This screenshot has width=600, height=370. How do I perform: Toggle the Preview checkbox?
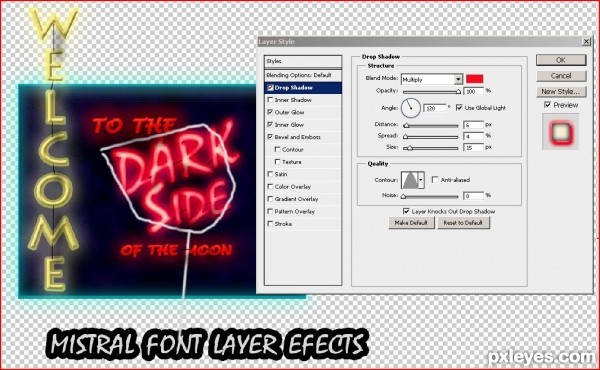tap(548, 105)
